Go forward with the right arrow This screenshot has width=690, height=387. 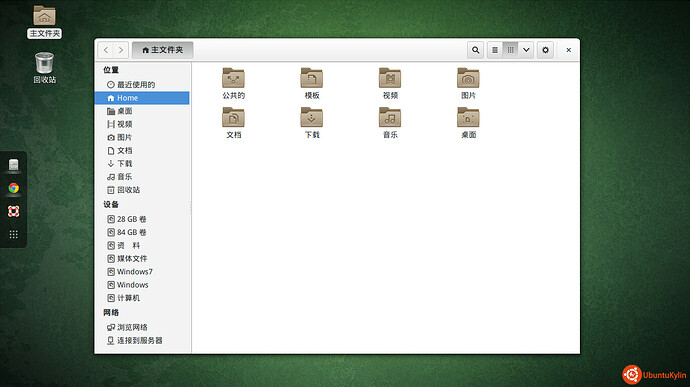coord(121,50)
